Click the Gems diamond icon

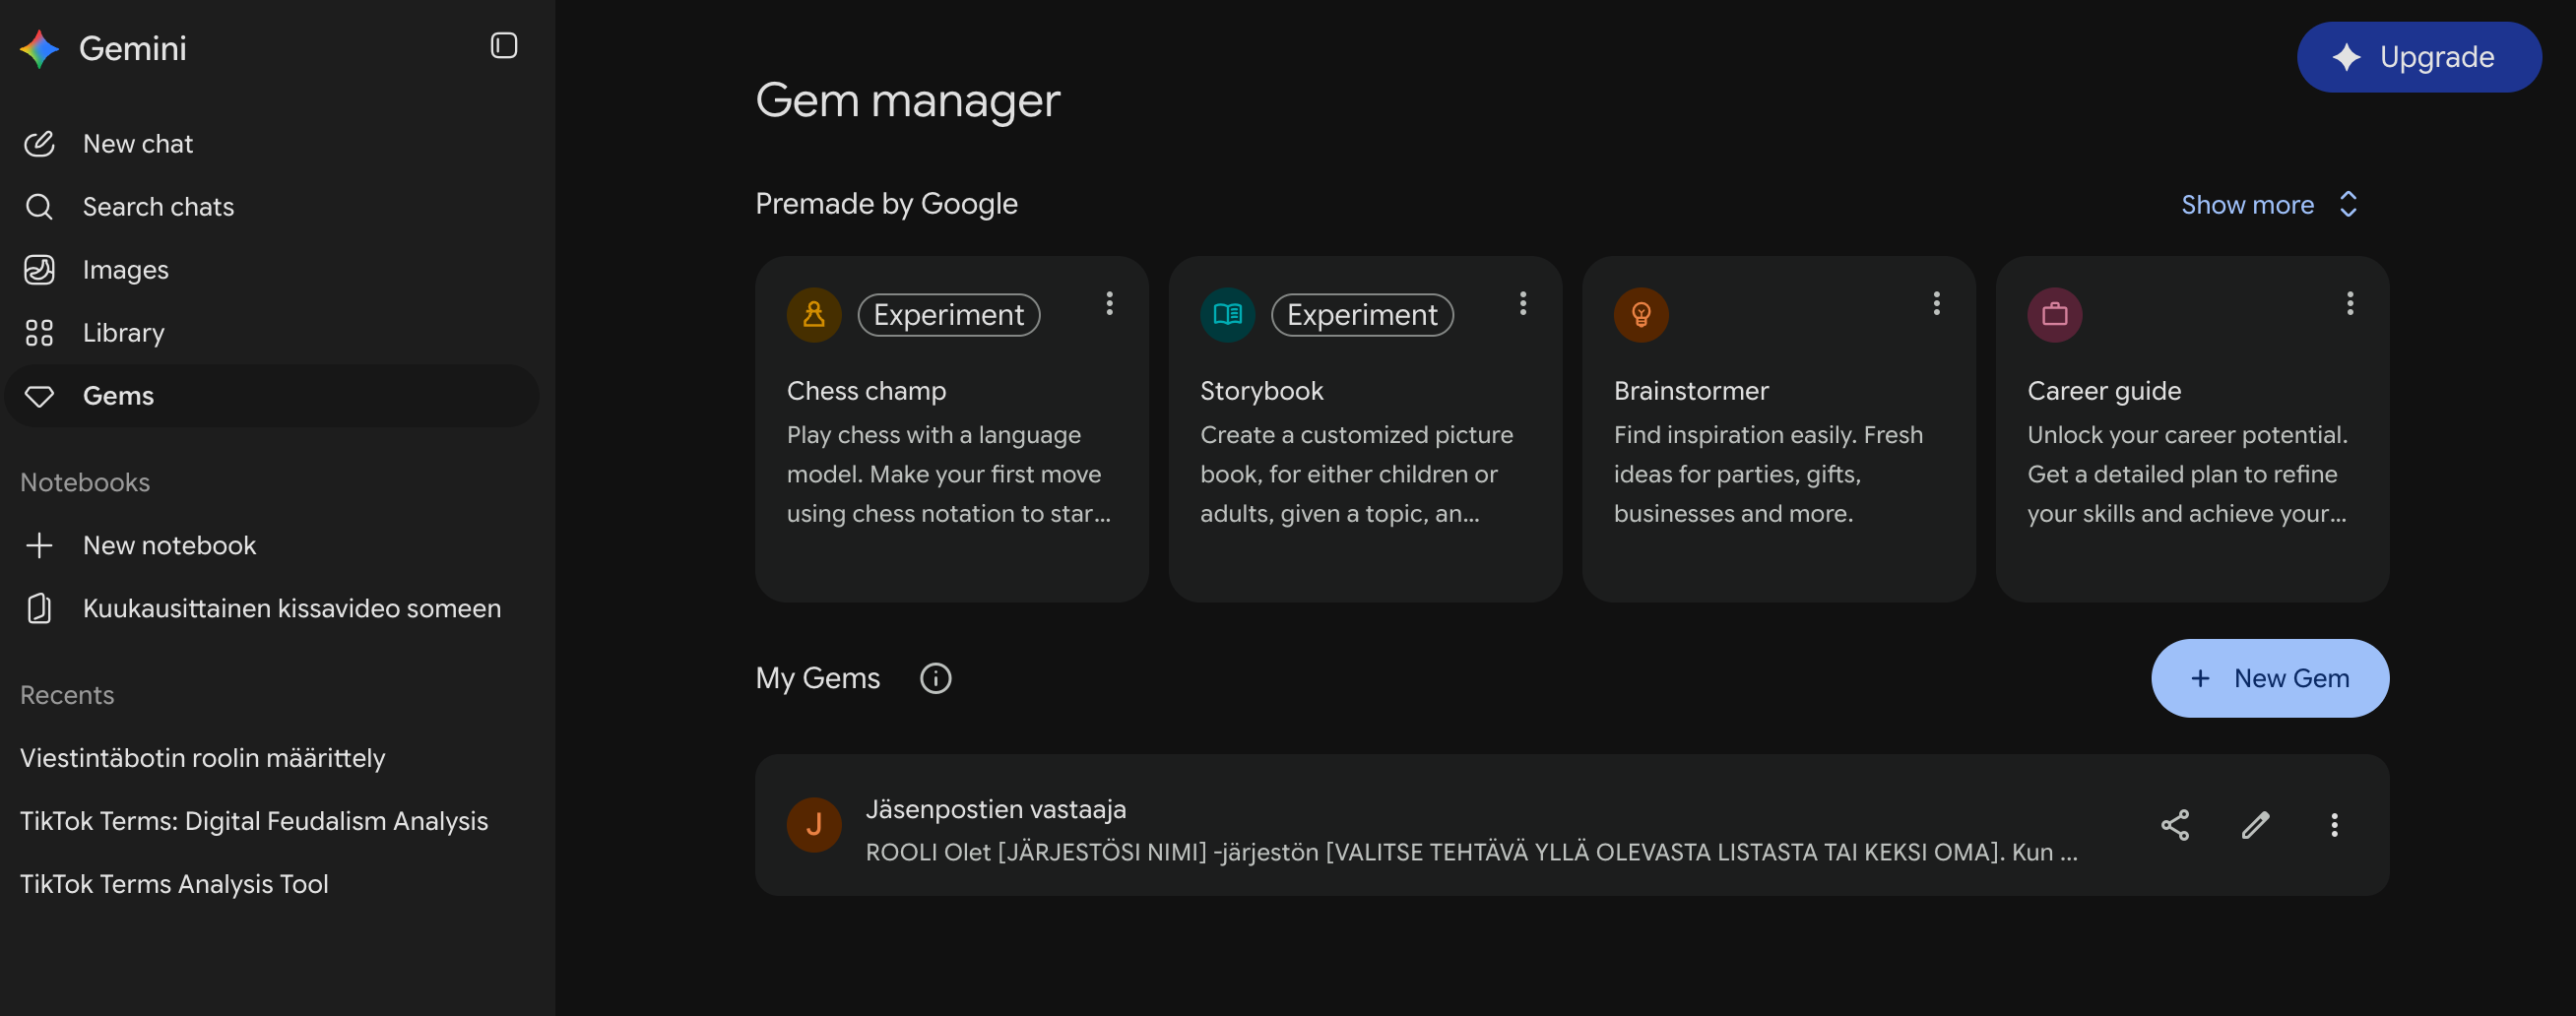point(39,396)
